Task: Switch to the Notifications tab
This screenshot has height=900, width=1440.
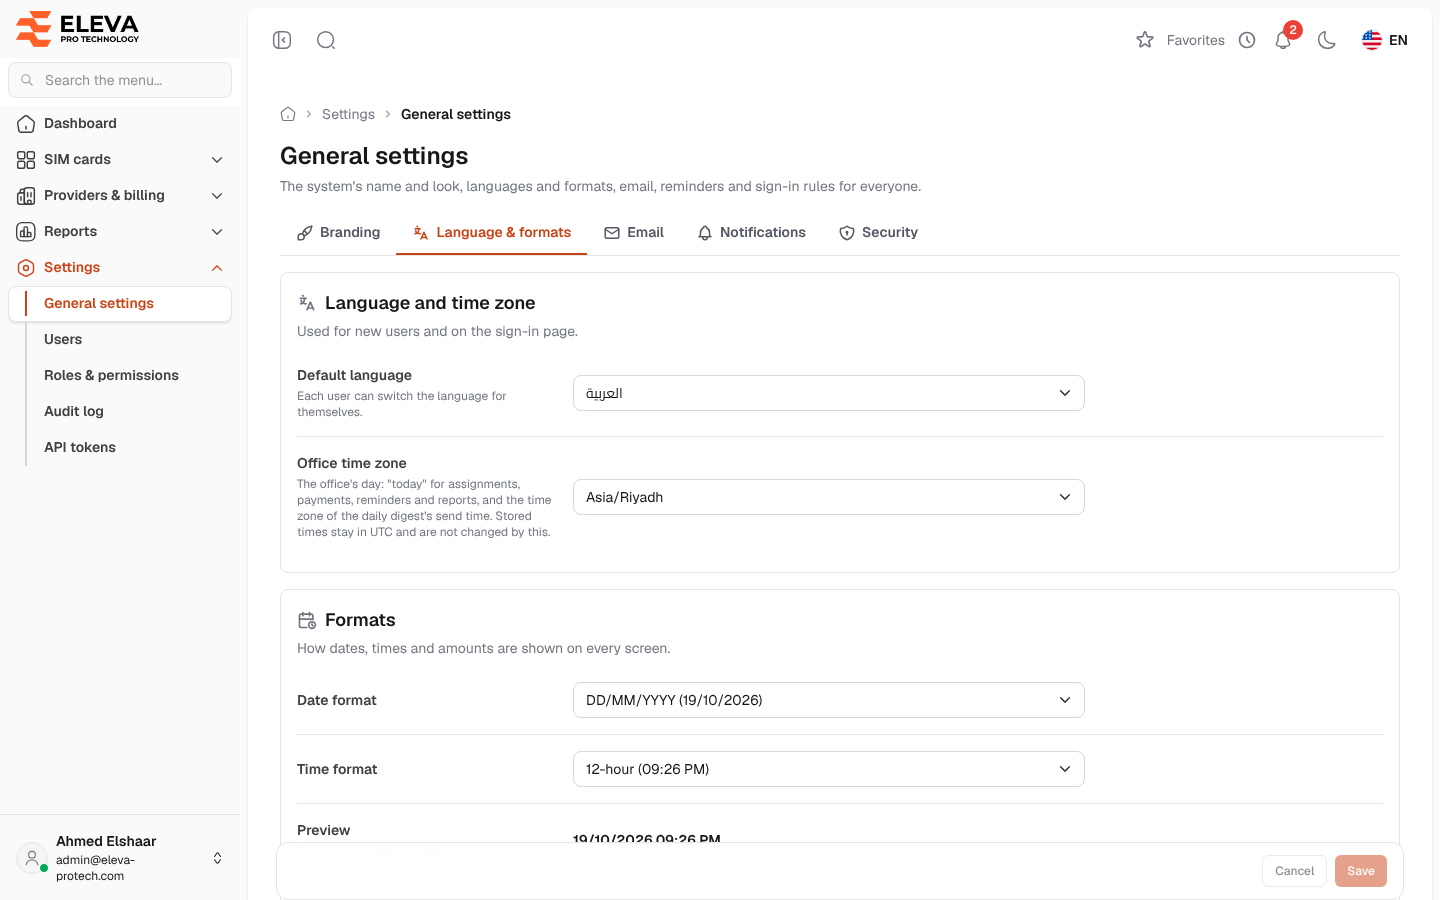Action: click(751, 232)
